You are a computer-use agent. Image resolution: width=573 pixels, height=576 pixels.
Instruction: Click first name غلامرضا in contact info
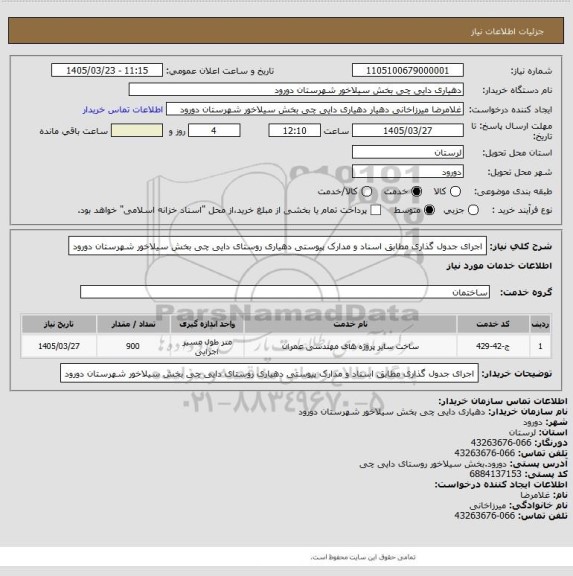(534, 495)
